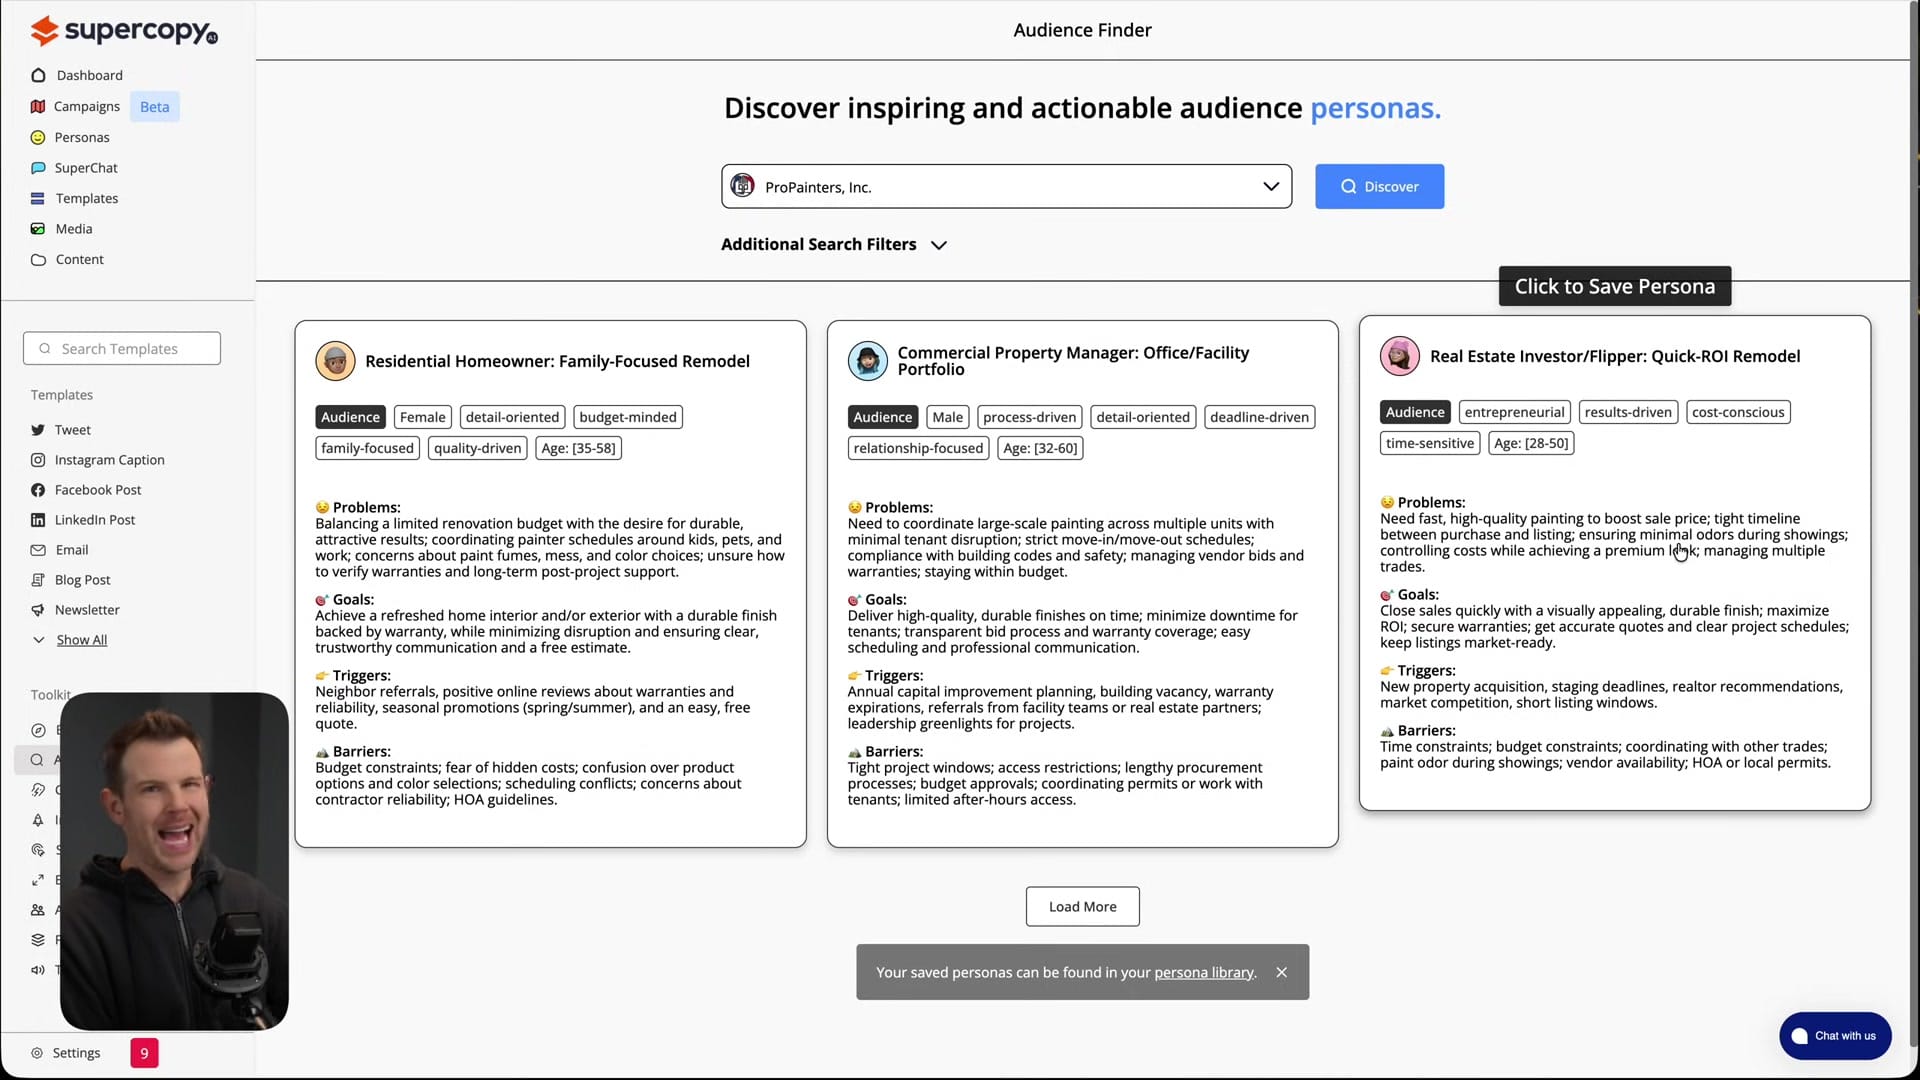Select the Blog Post template icon
This screenshot has height=1080, width=1920.
click(38, 580)
